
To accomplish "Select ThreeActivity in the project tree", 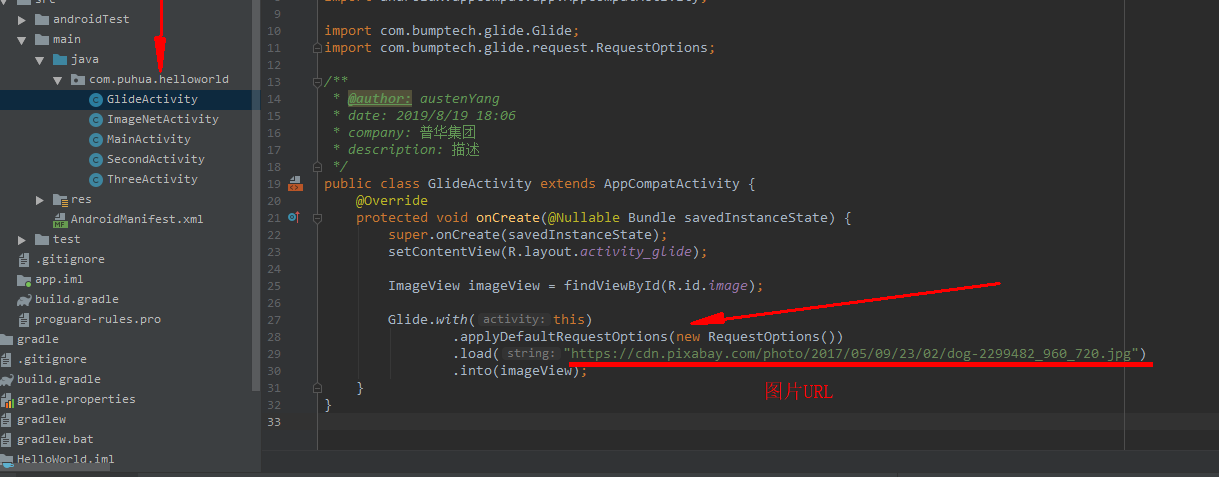I will click(152, 179).
